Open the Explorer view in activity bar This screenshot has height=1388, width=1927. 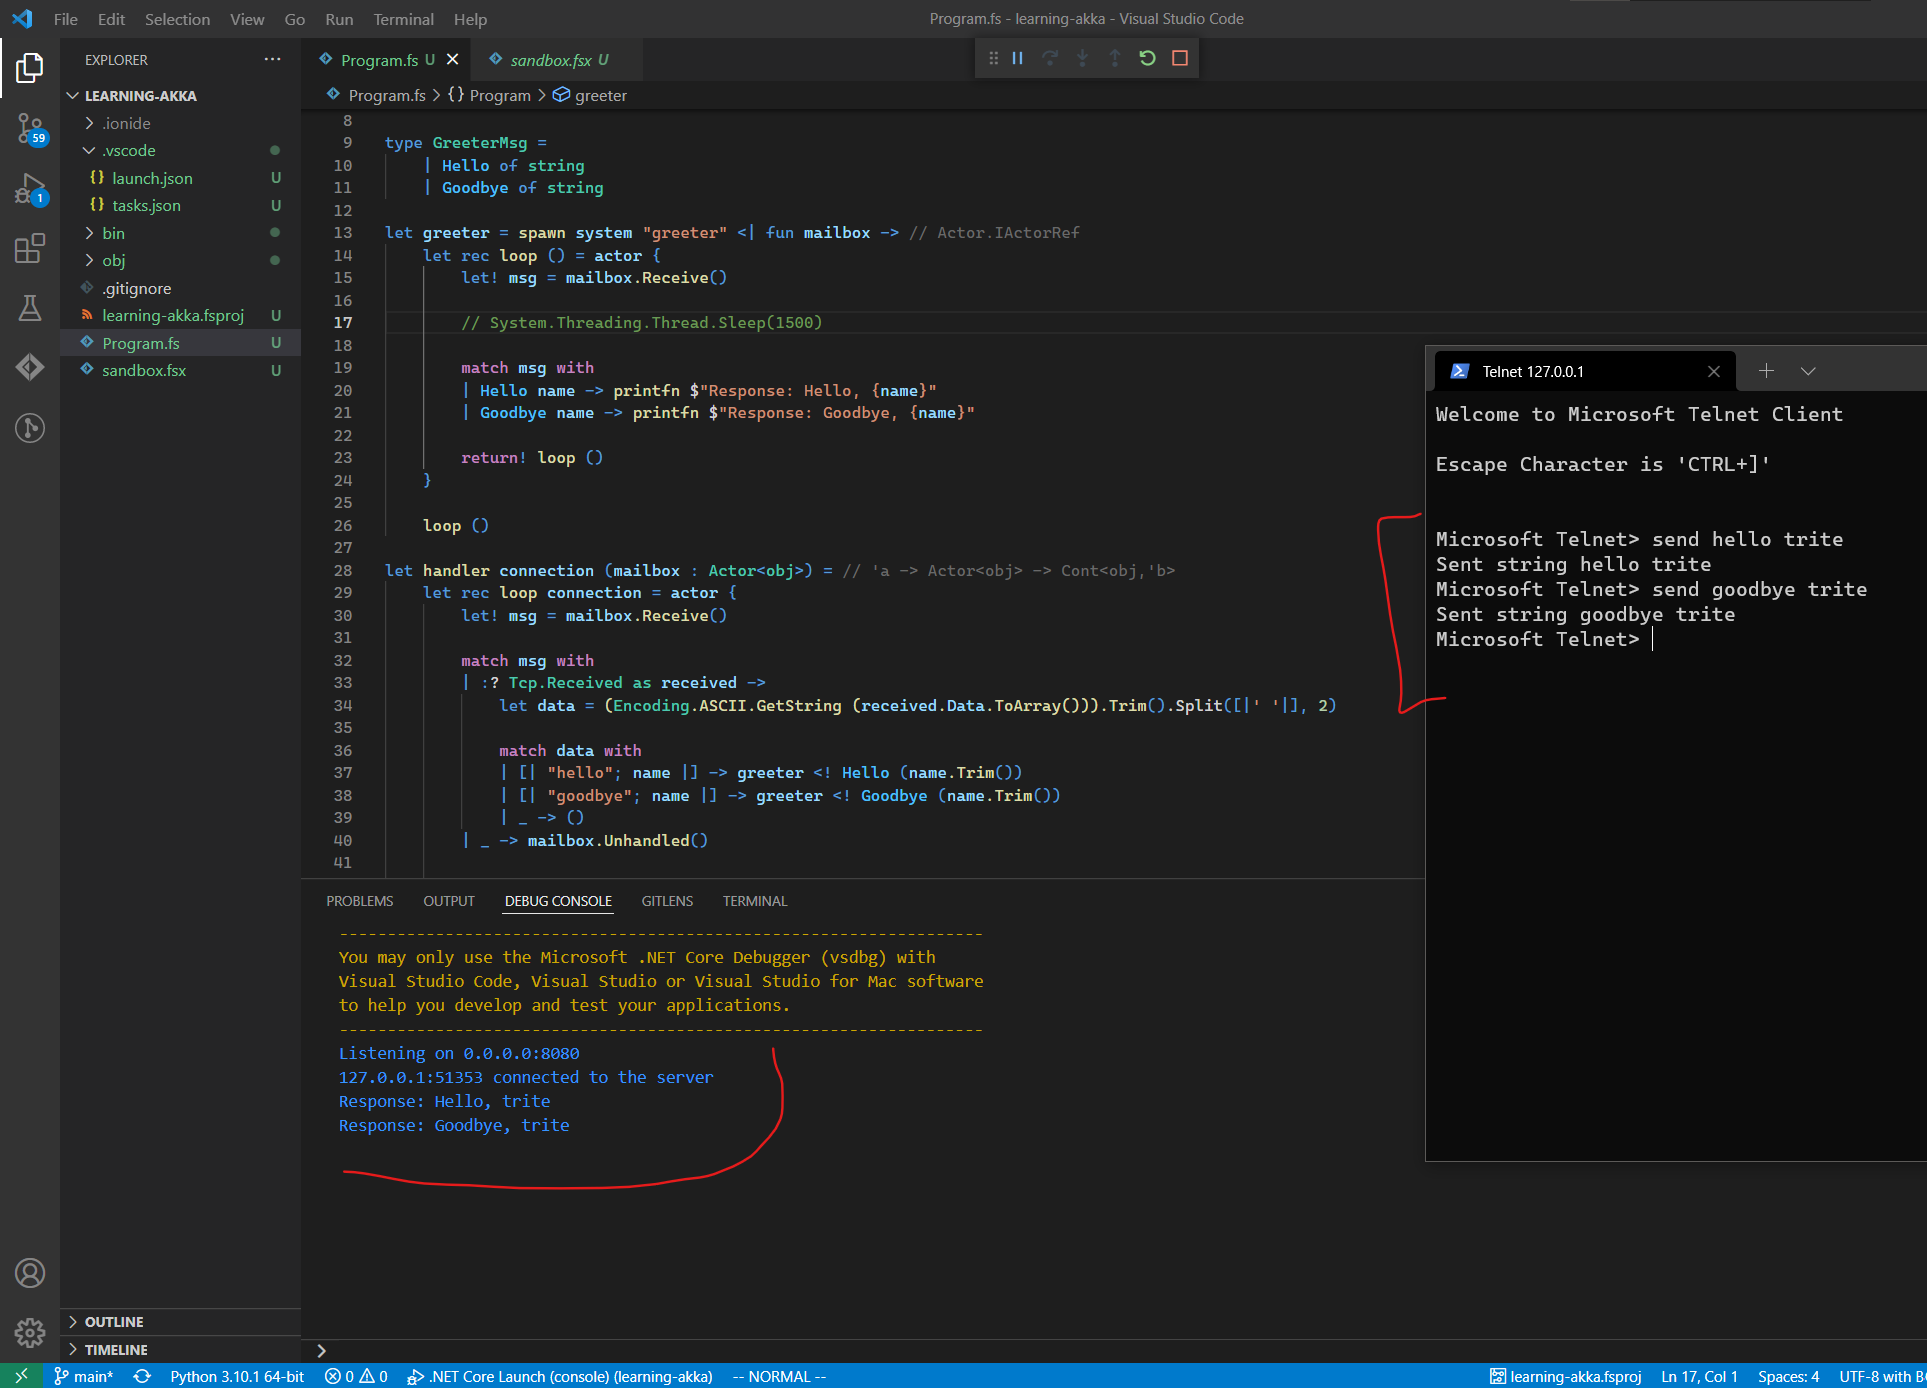click(x=30, y=68)
